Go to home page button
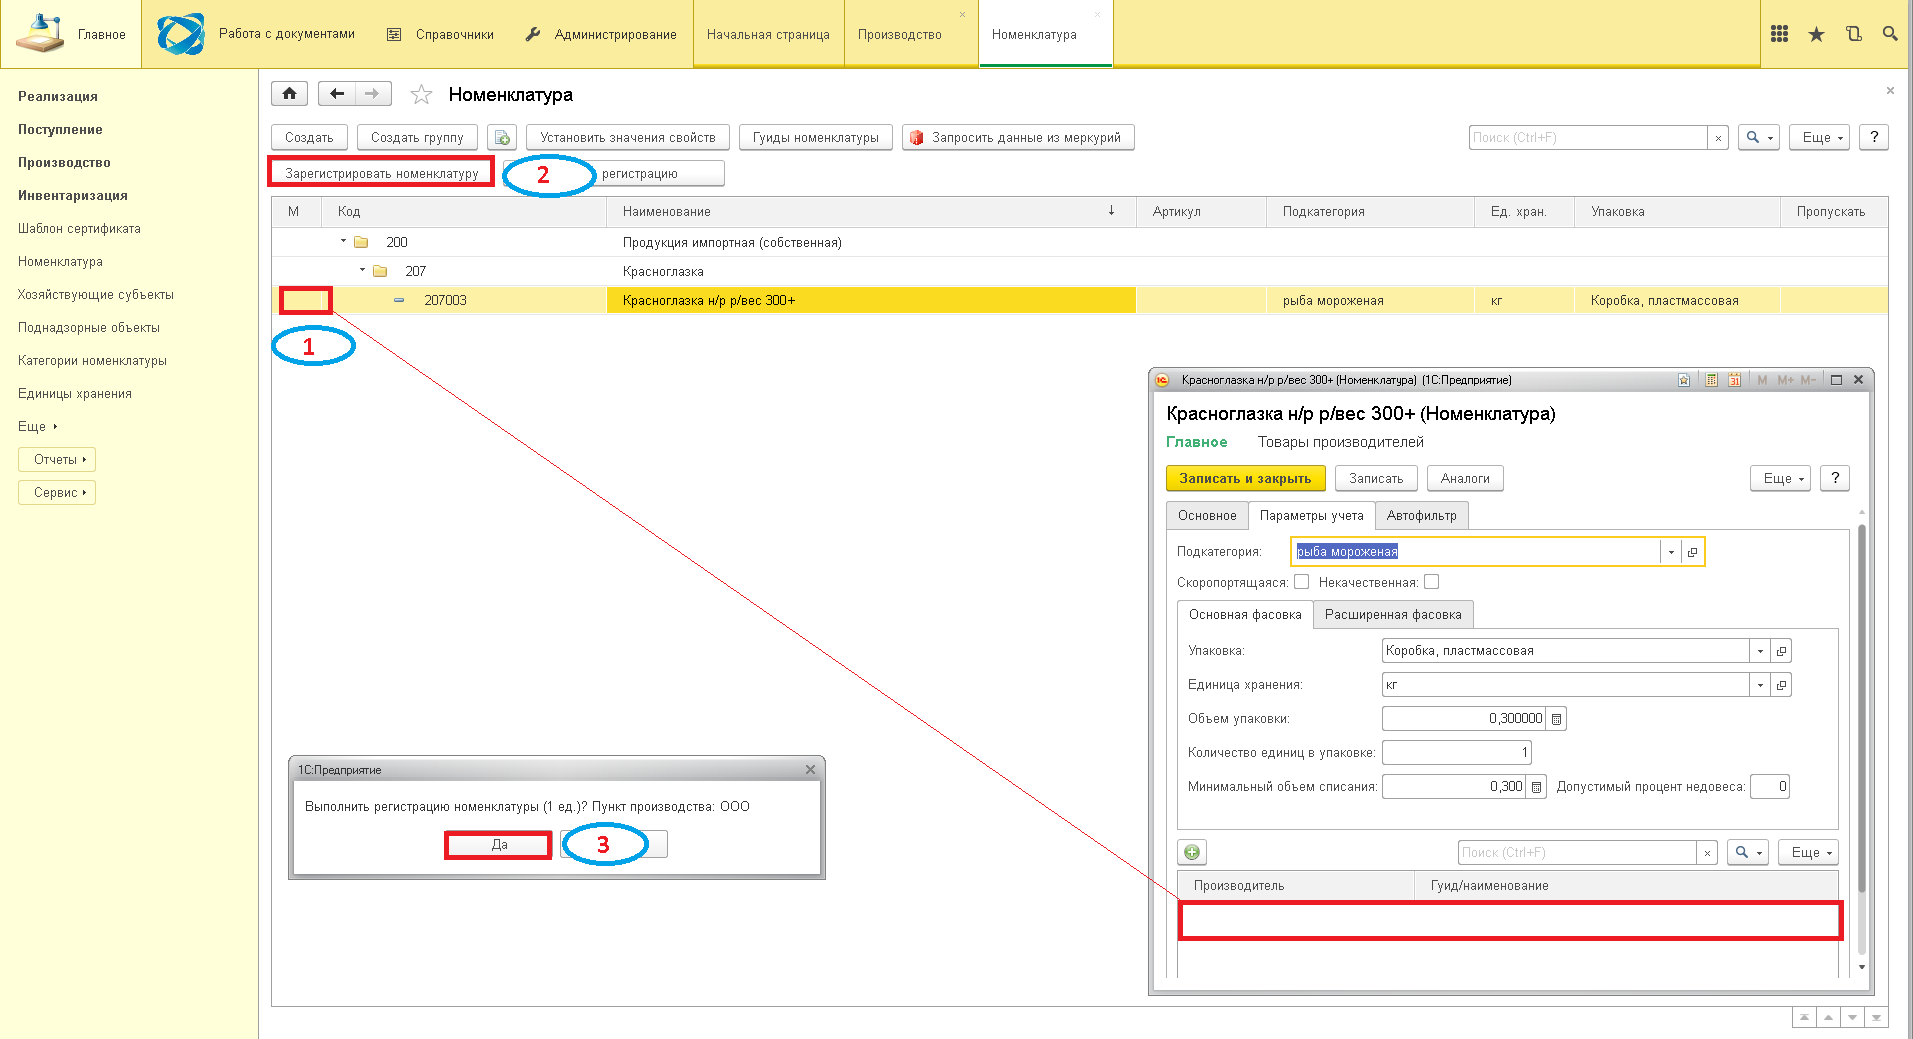Screen dimensions: 1913x1039 coord(289,94)
